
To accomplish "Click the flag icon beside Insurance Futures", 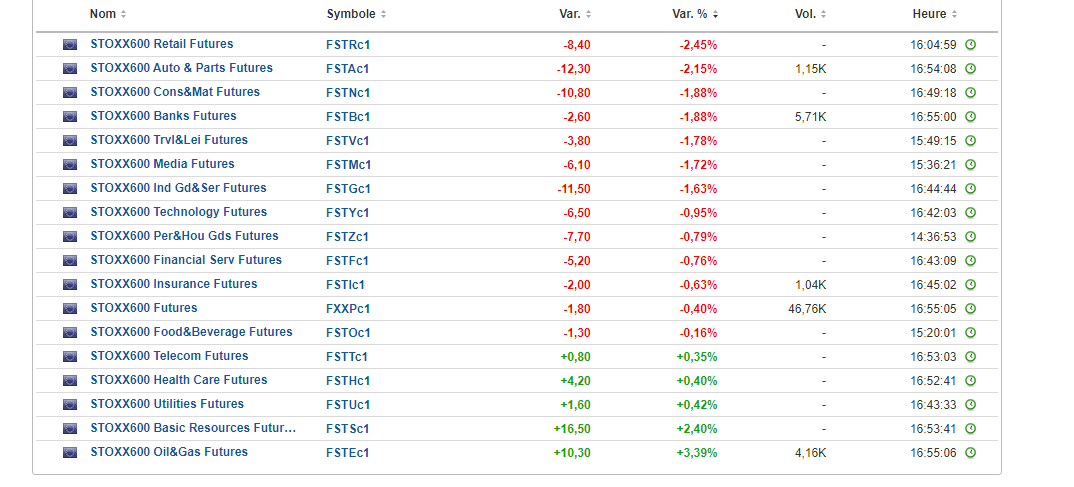I will (x=70, y=285).
